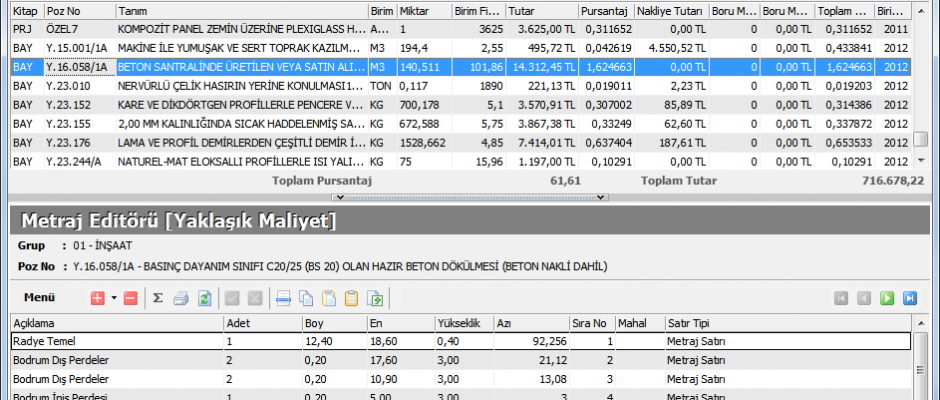This screenshot has width=940, height=400.
Task: Sort by the Tutar column header
Action: click(540, 10)
